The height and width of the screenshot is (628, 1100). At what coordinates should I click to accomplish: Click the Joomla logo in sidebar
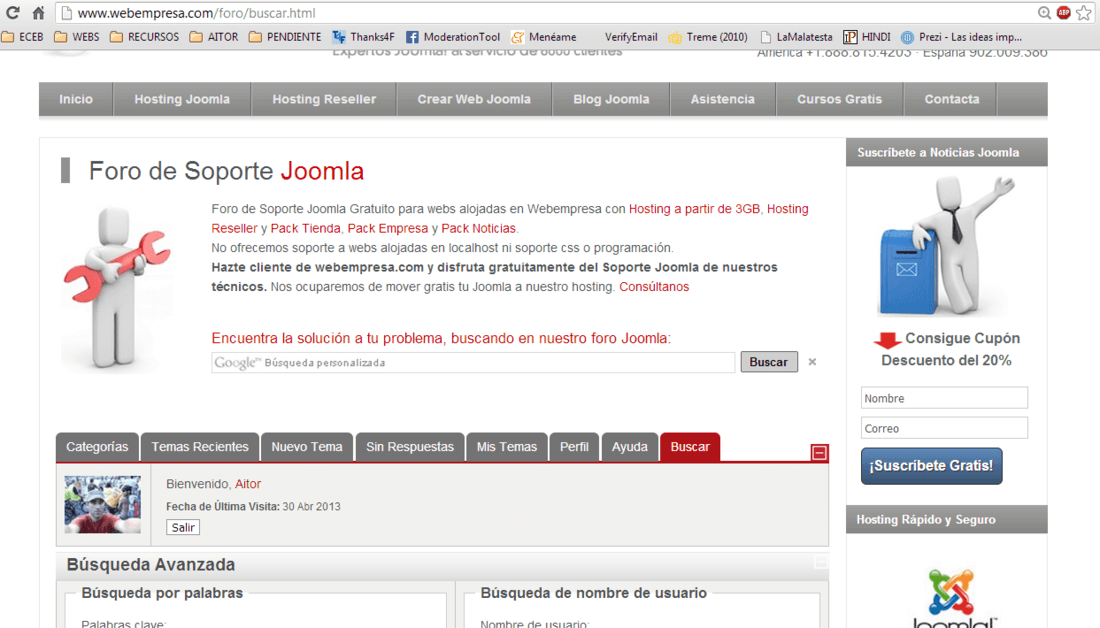953,598
